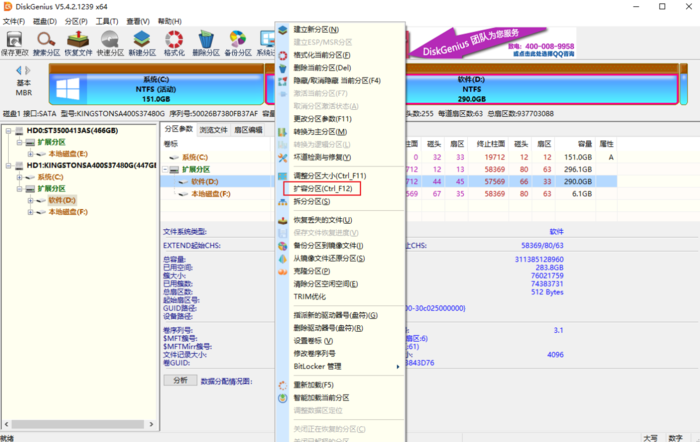Expand Software (D:) tree node

tap(30, 200)
